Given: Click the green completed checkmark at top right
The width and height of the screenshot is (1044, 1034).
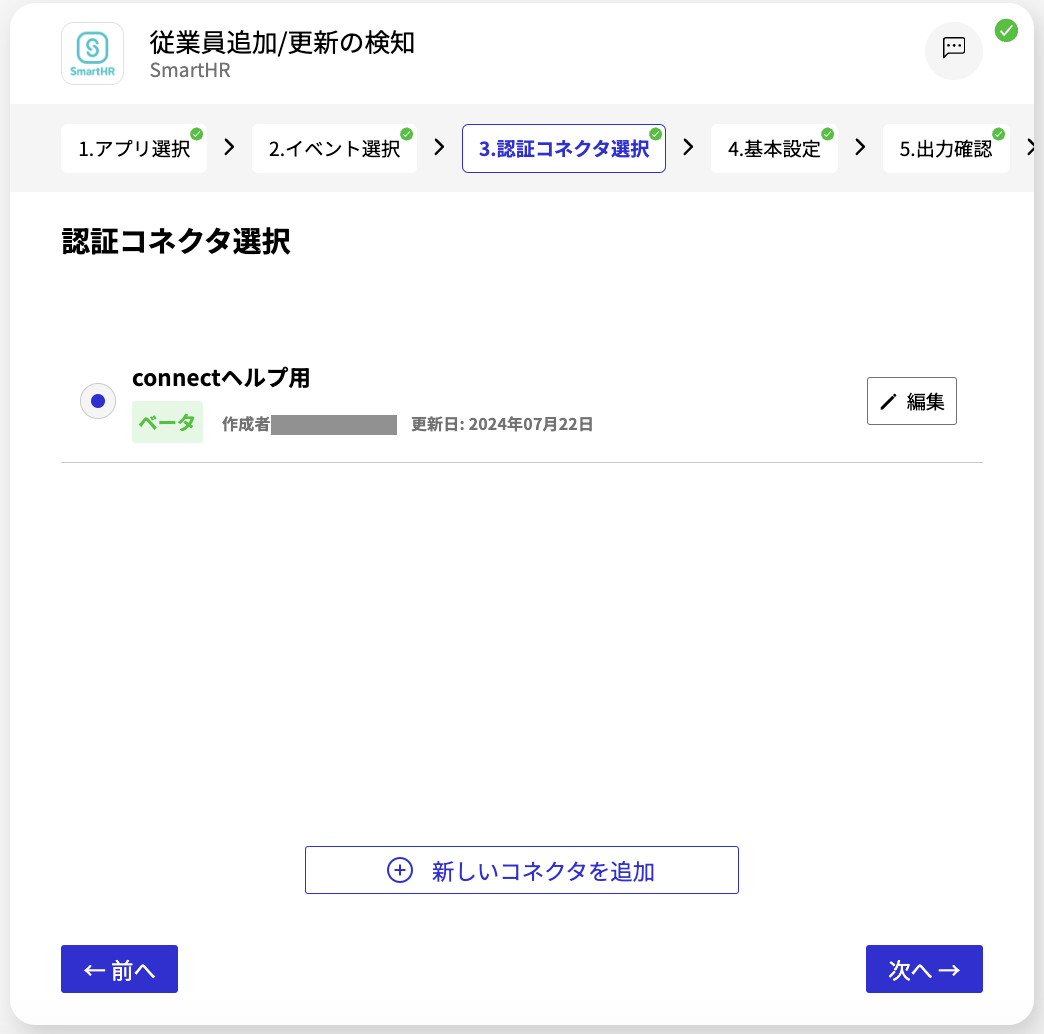Looking at the screenshot, I should coord(1006,31).
